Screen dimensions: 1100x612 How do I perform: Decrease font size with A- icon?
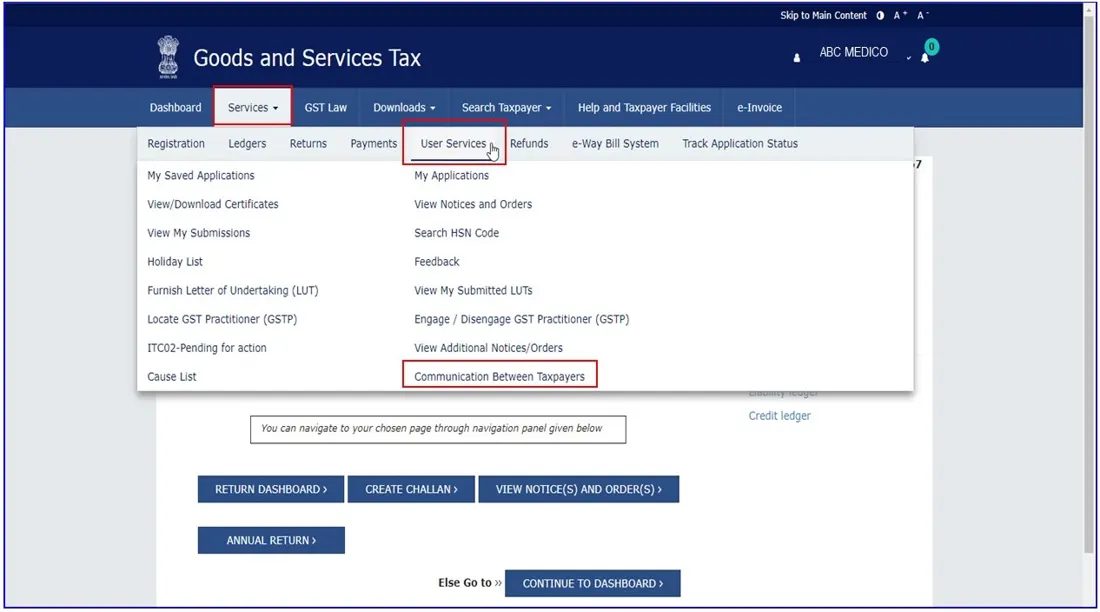[923, 15]
